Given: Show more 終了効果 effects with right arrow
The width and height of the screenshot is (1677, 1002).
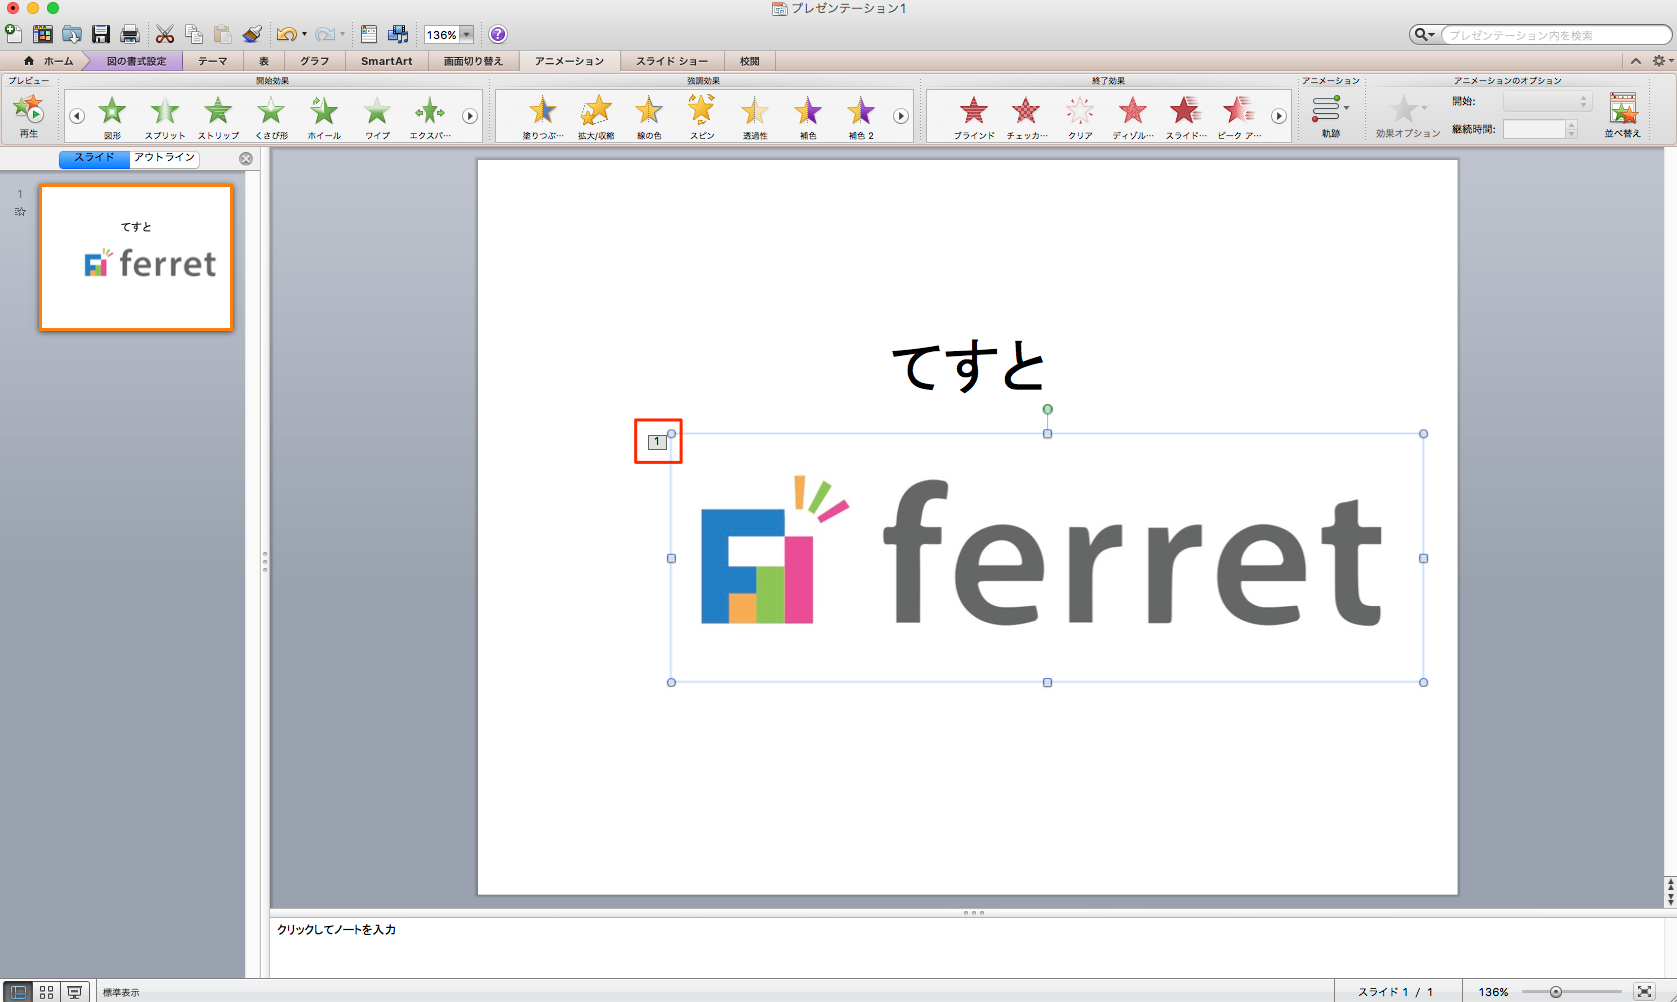Looking at the screenshot, I should (x=1279, y=116).
